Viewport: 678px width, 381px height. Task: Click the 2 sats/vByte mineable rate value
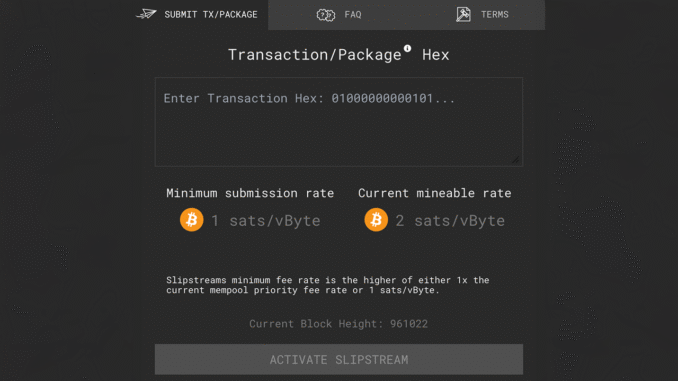450,221
